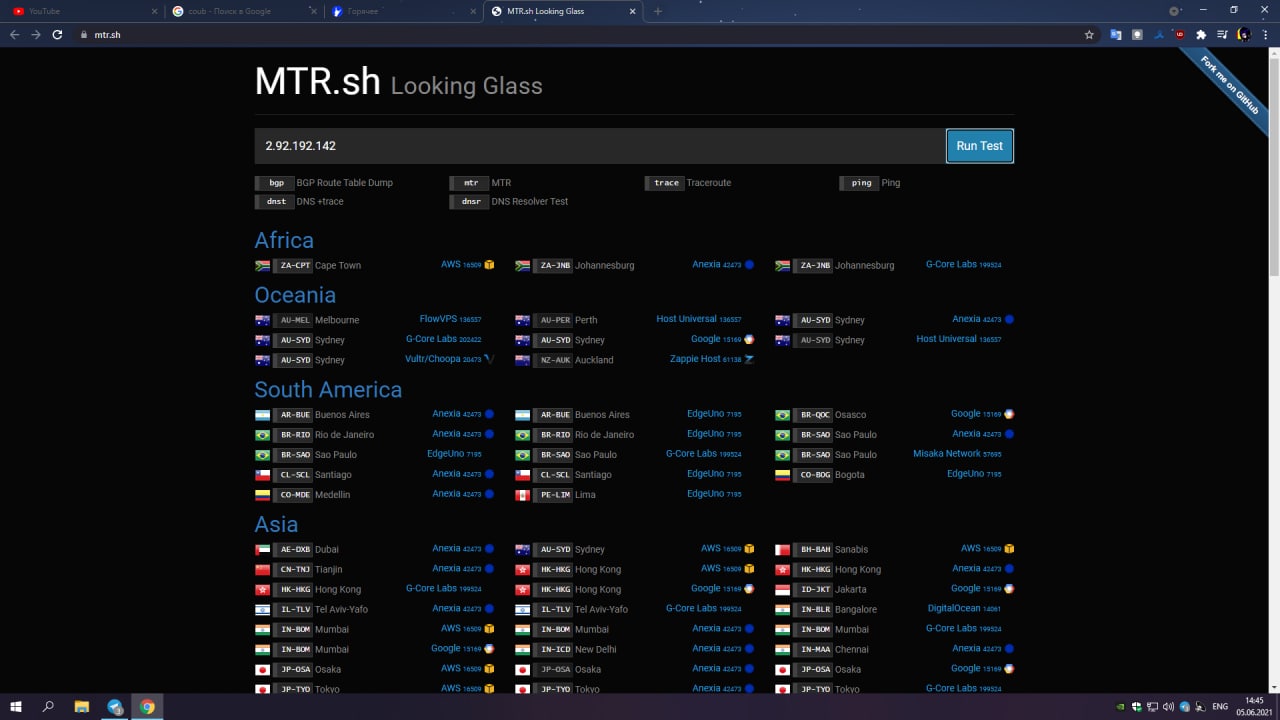The height and width of the screenshot is (720, 1280).
Task: Select the PE-LIM Lima probe
Action: pos(555,495)
